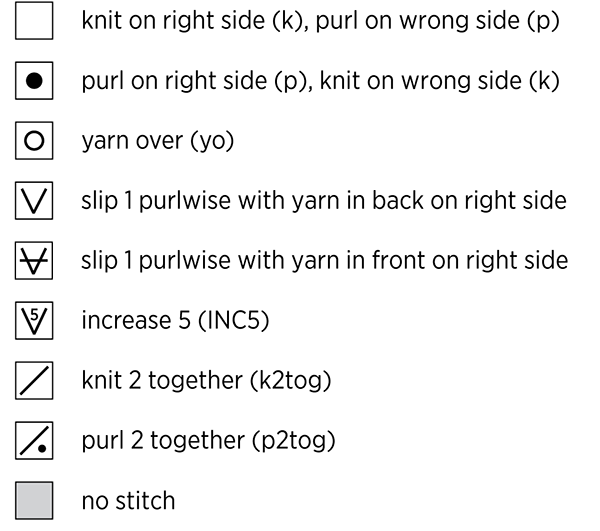Select the crossed V slip symbol
The height and width of the screenshot is (531, 600).
[34, 261]
